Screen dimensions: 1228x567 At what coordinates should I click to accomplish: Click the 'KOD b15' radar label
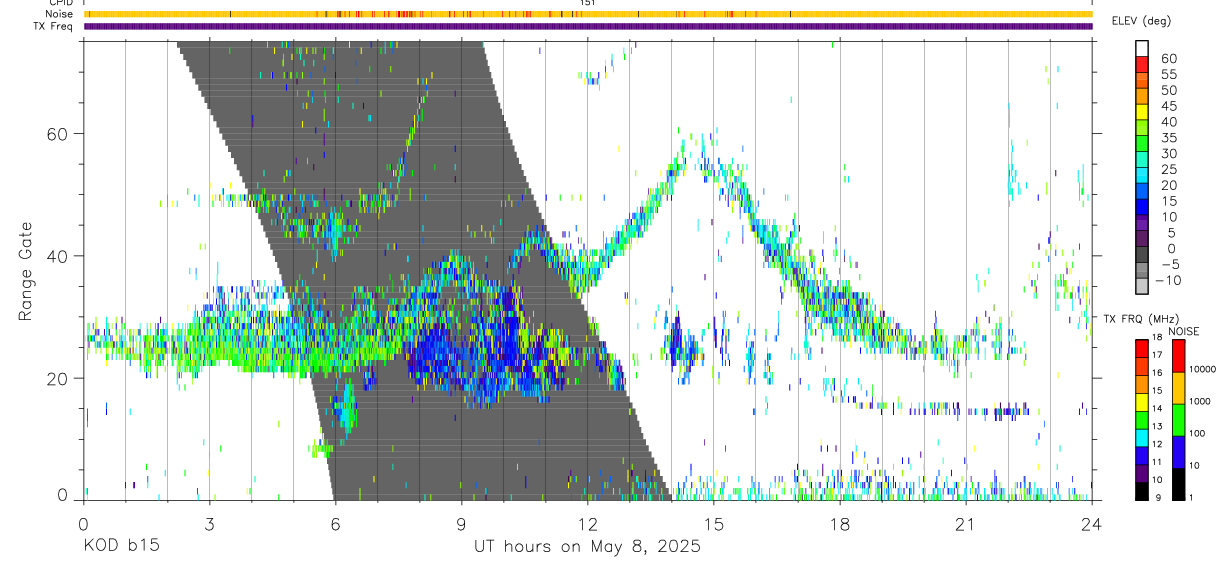pyautogui.click(x=120, y=546)
